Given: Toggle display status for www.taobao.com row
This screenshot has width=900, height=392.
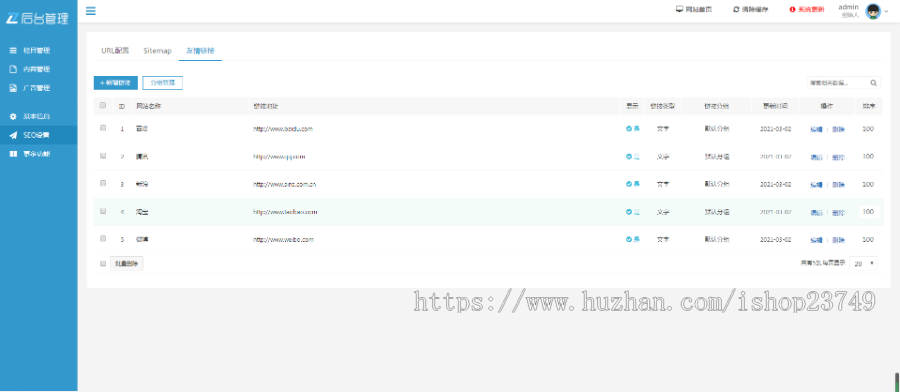Looking at the screenshot, I should [633, 212].
